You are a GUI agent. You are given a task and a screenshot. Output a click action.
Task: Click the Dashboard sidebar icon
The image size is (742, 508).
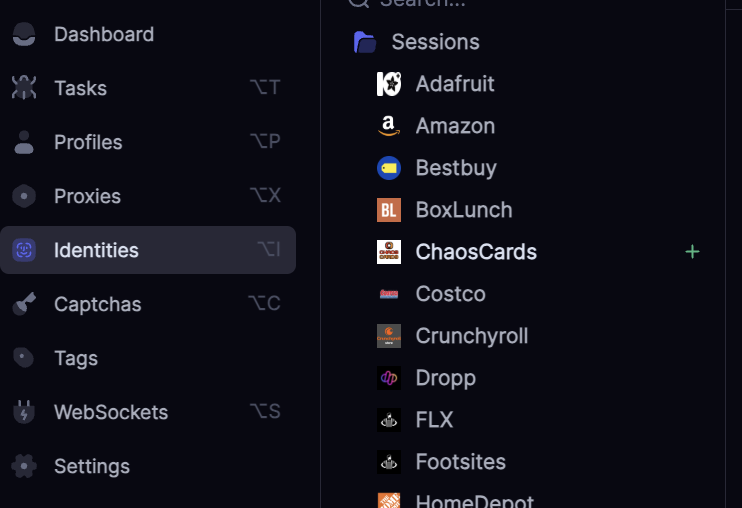[x=24, y=35]
